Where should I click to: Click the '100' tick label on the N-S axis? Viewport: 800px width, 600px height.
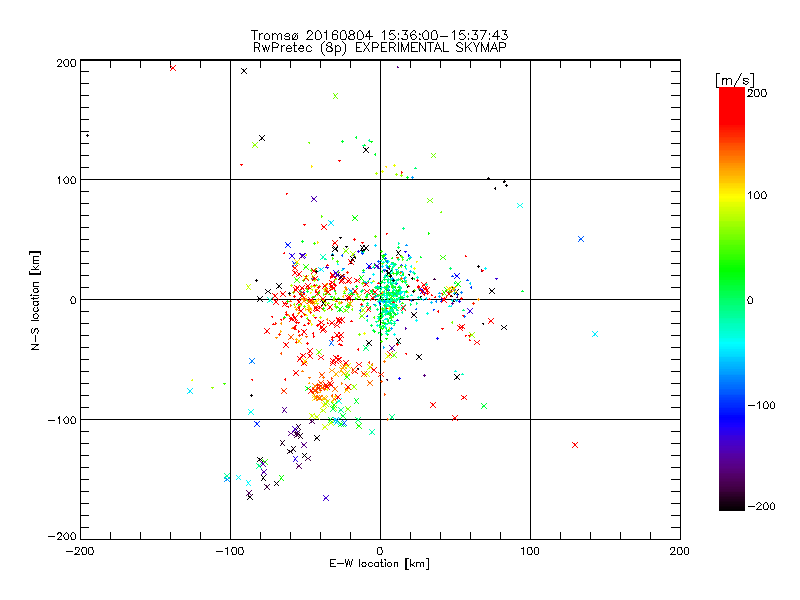coord(67,180)
